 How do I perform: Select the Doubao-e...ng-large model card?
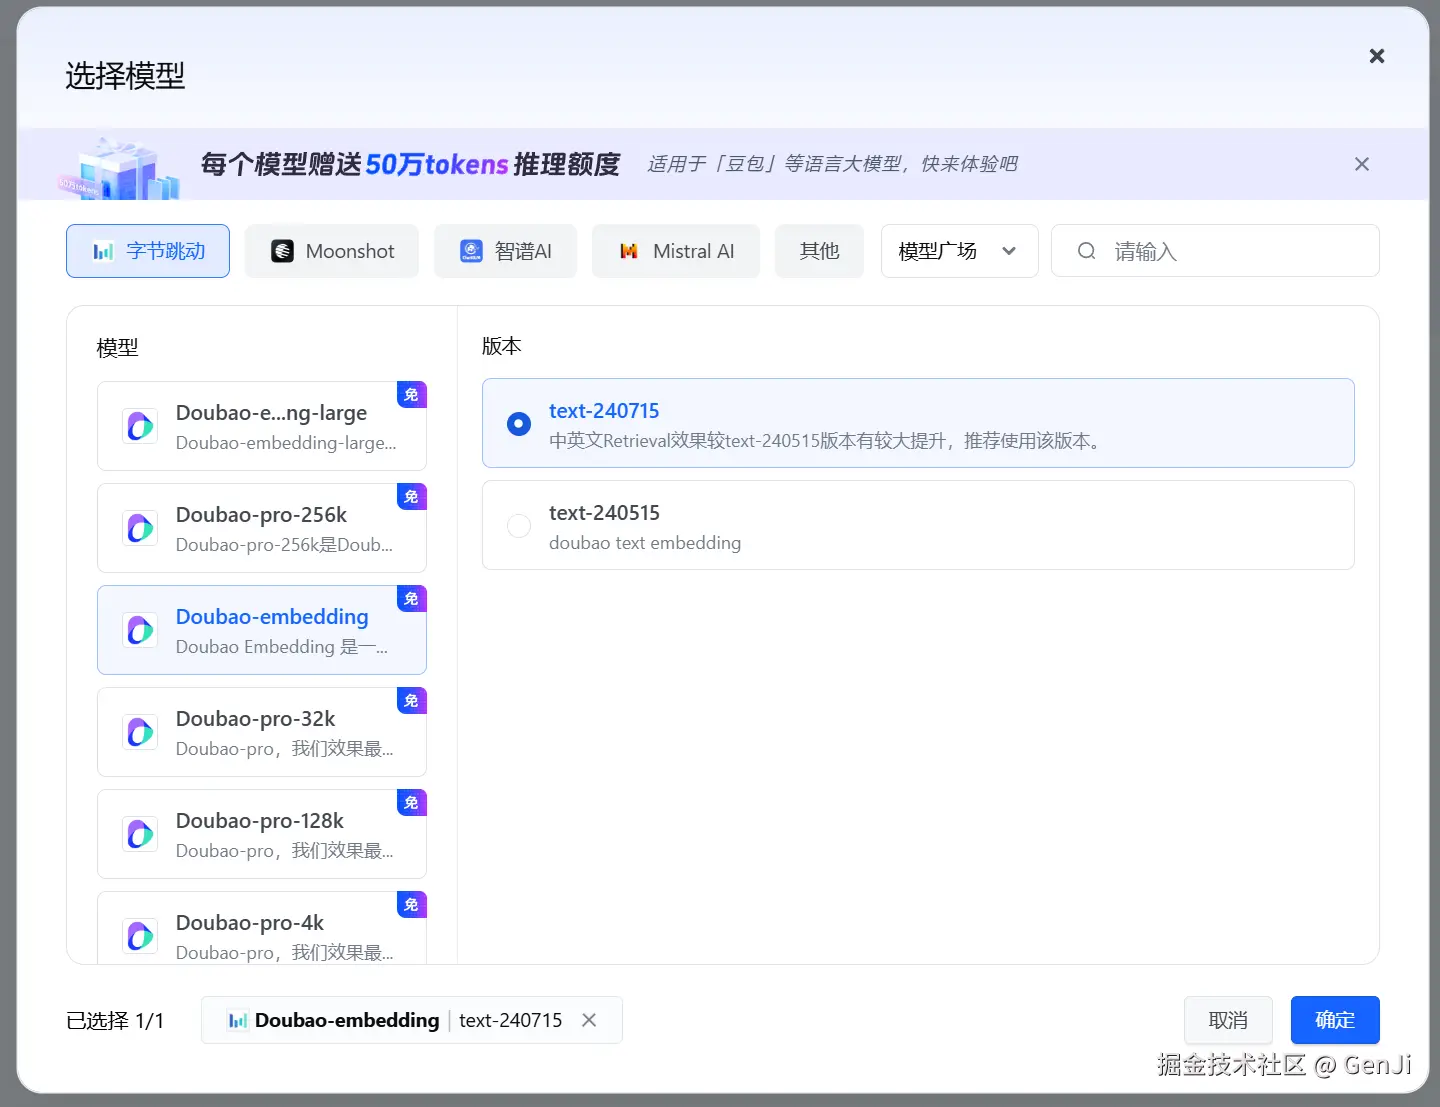(x=262, y=426)
